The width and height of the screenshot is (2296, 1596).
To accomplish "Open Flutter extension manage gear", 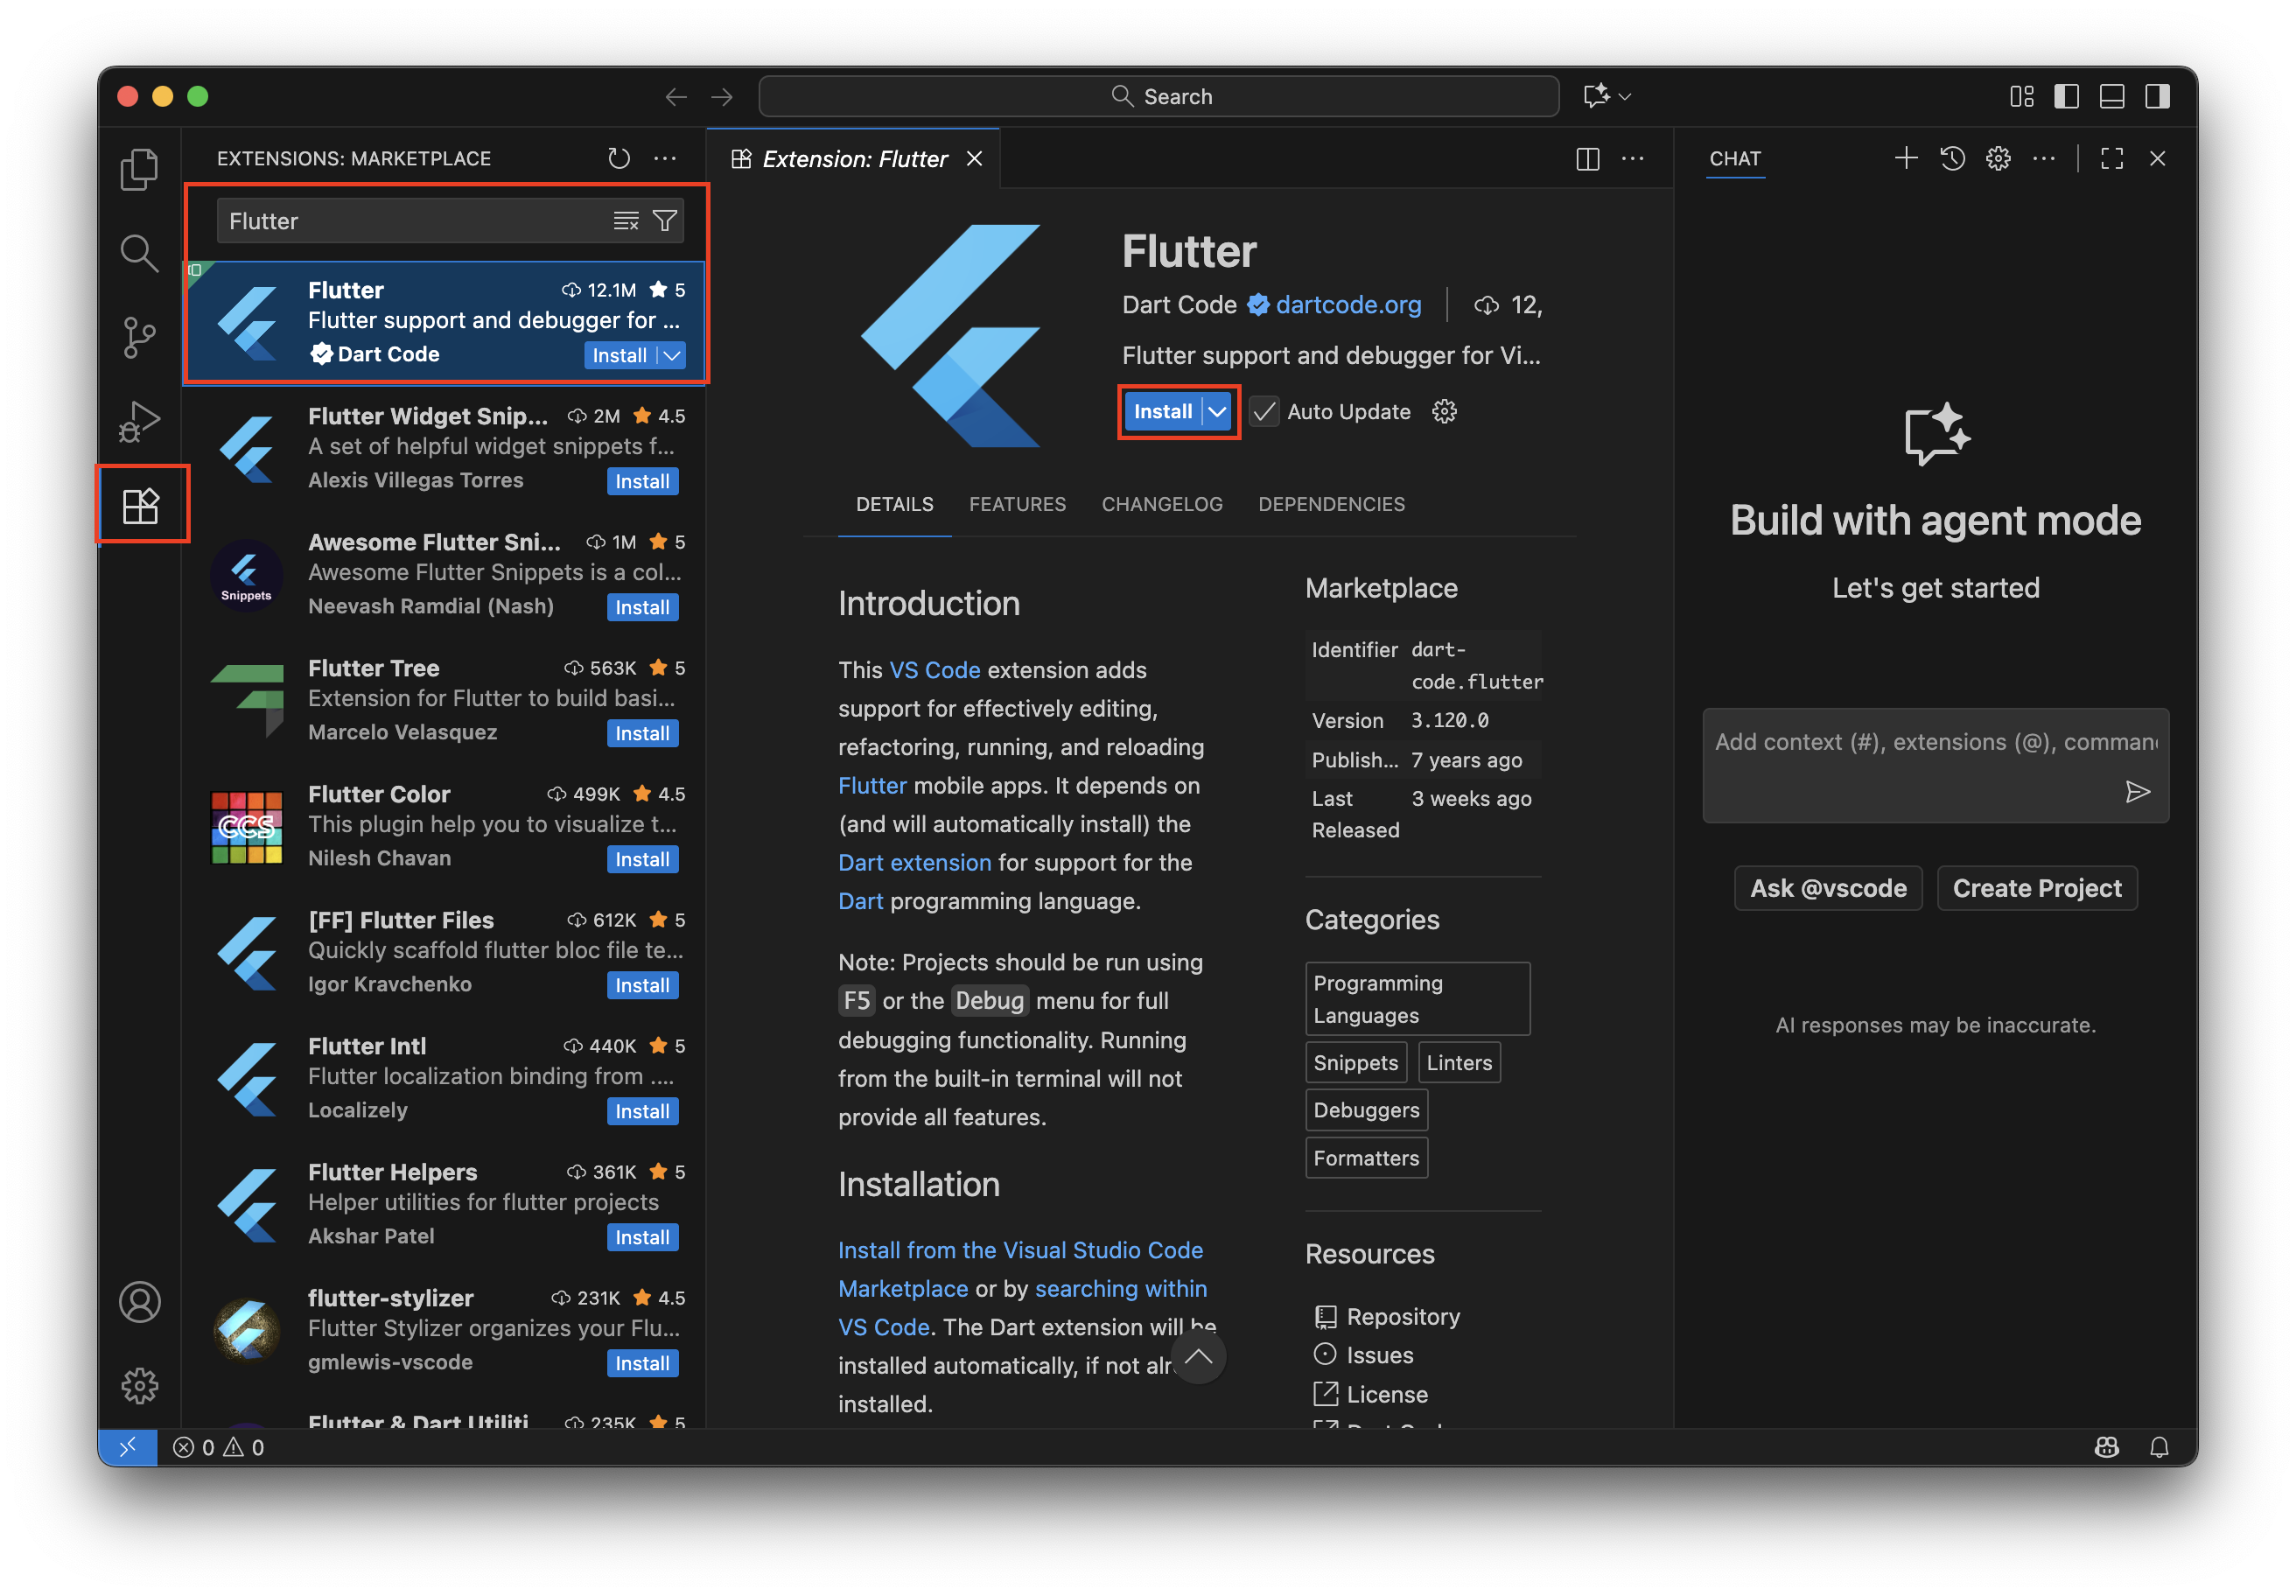I will coord(1444,411).
